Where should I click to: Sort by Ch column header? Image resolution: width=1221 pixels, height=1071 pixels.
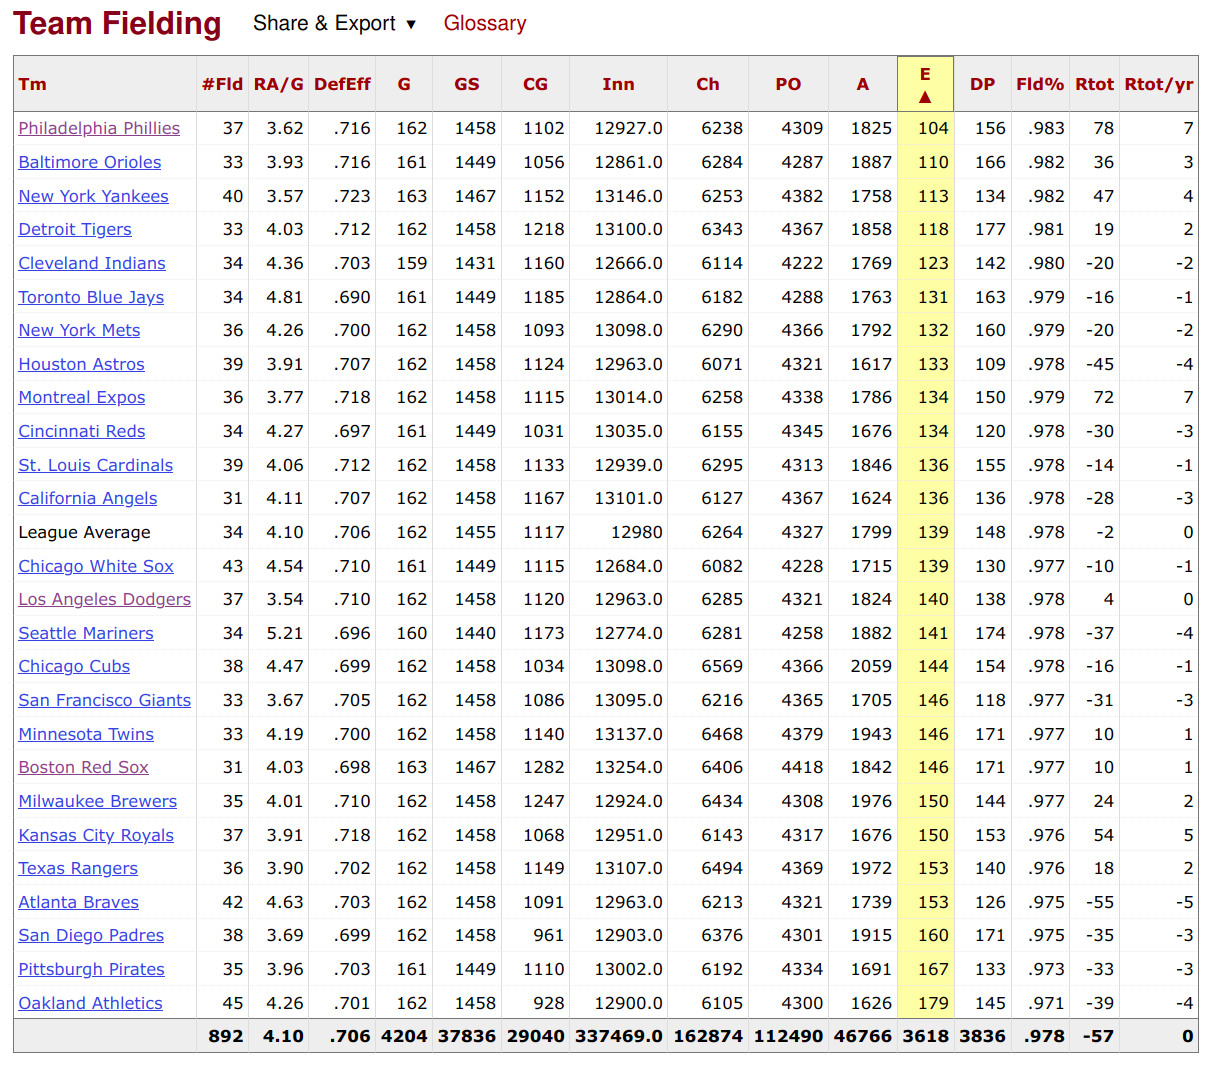pos(708,84)
